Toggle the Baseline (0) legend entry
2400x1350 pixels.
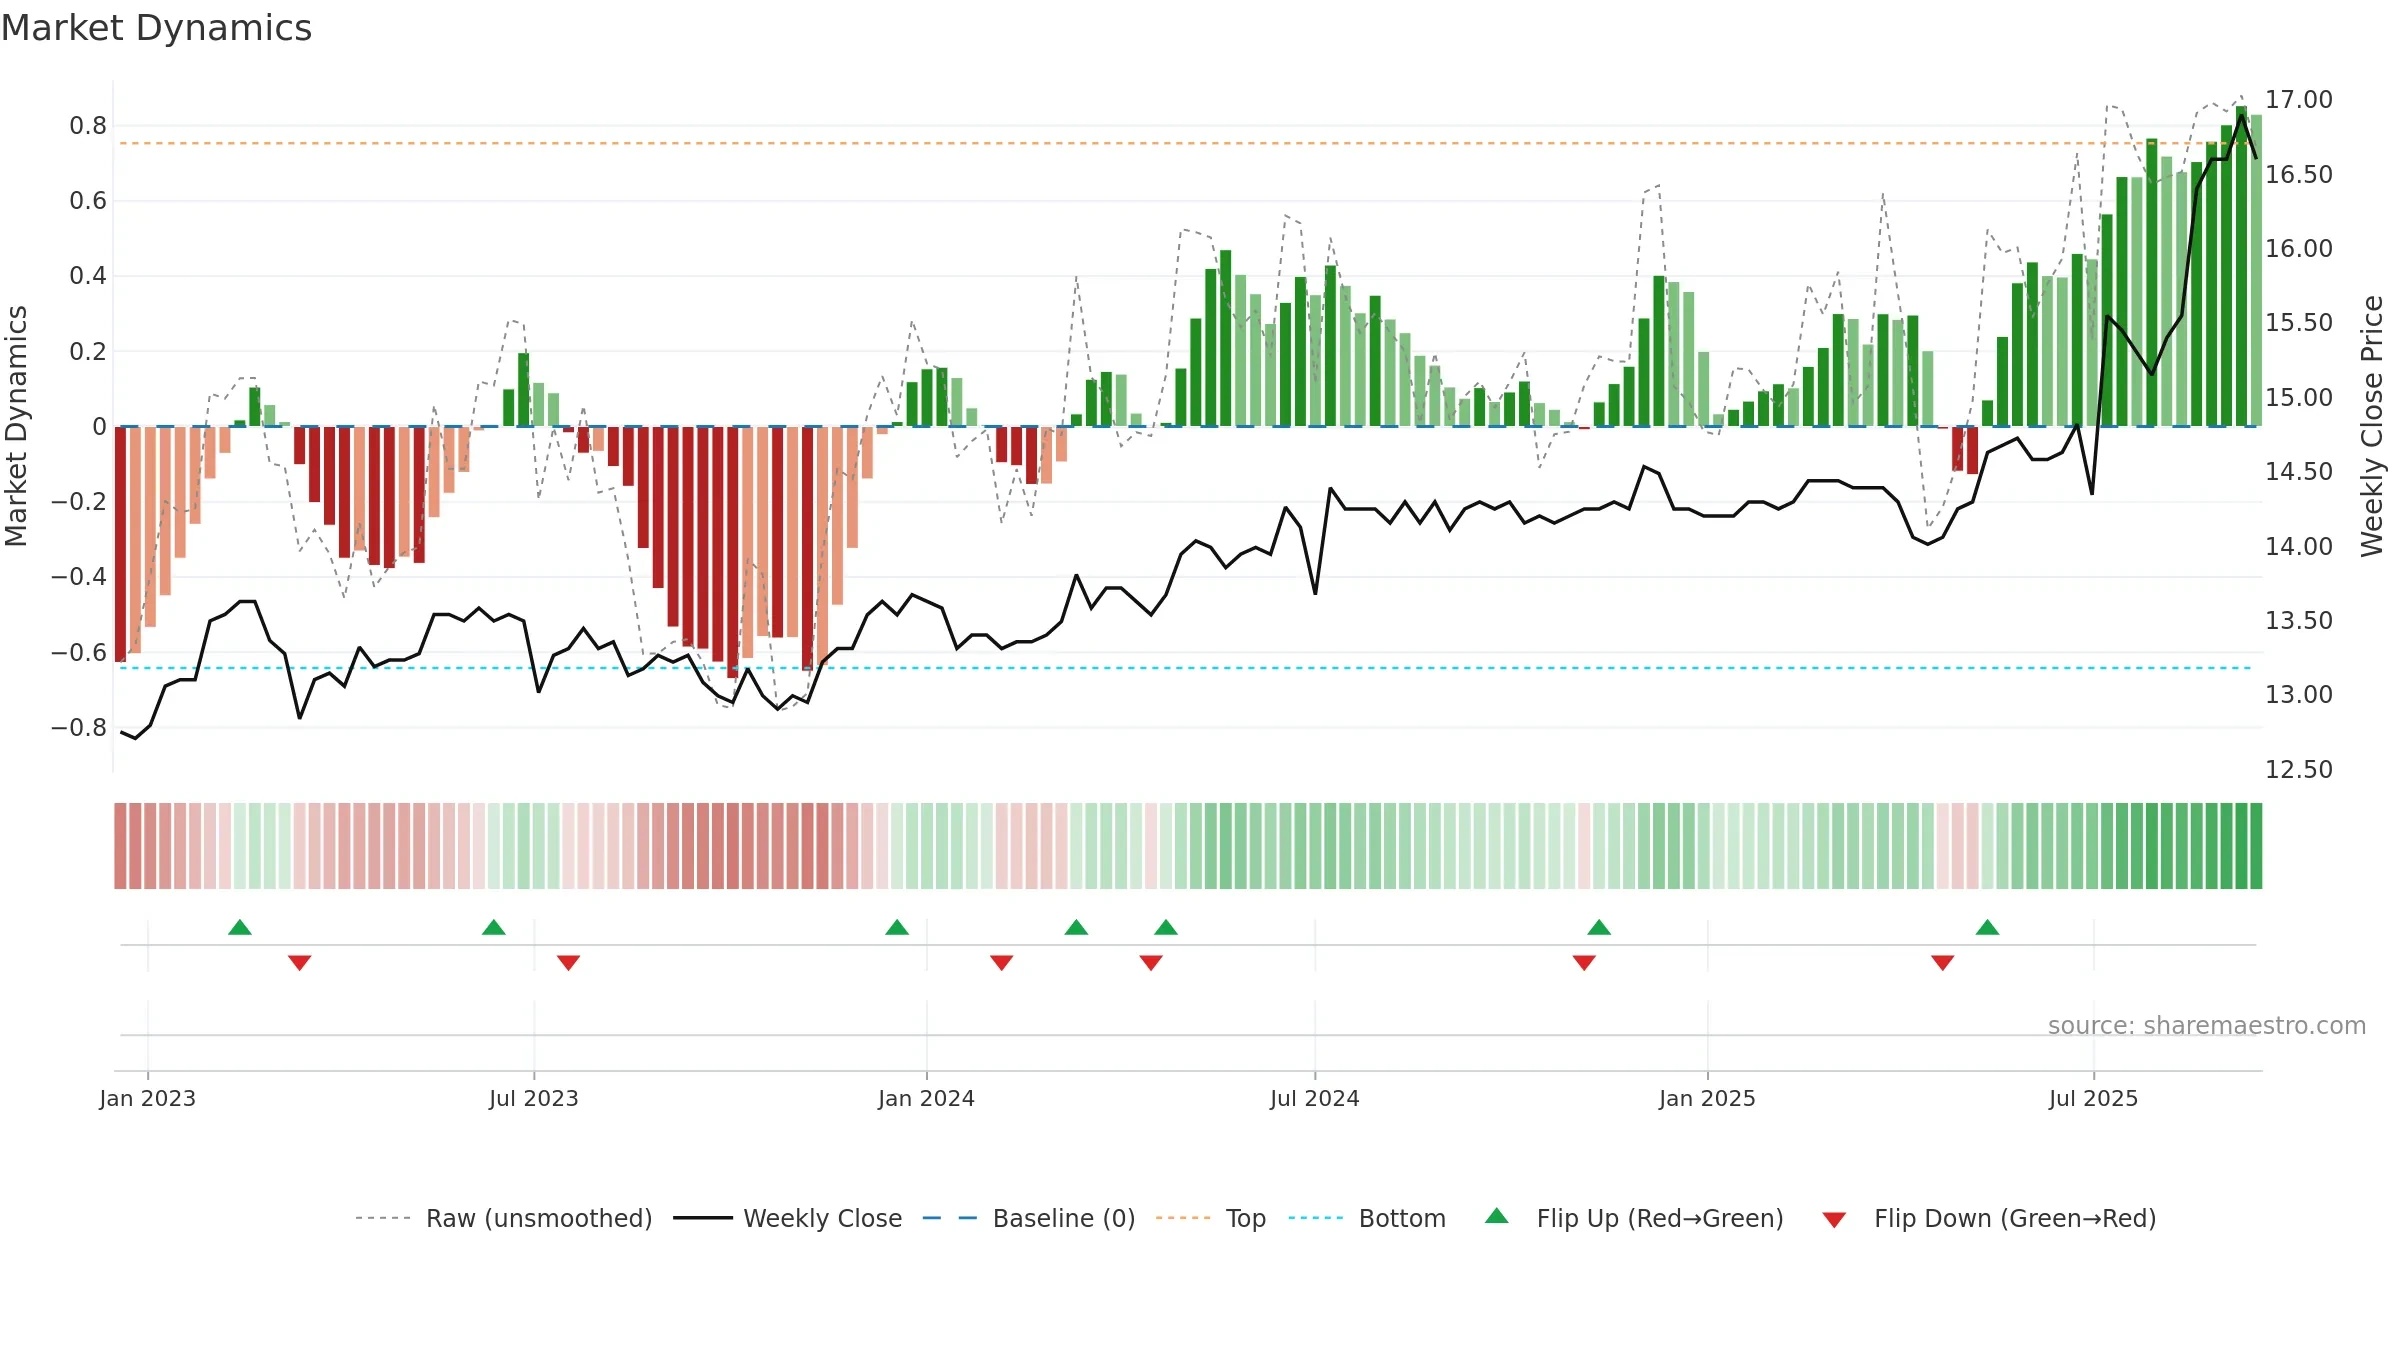click(x=1028, y=1218)
